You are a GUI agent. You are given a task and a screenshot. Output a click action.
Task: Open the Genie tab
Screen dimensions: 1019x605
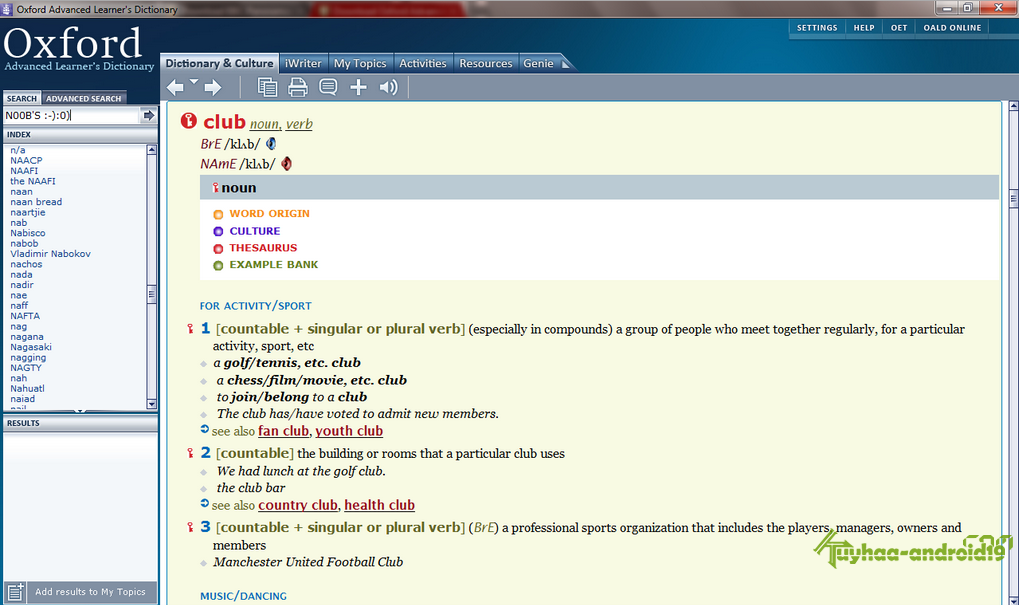(538, 63)
